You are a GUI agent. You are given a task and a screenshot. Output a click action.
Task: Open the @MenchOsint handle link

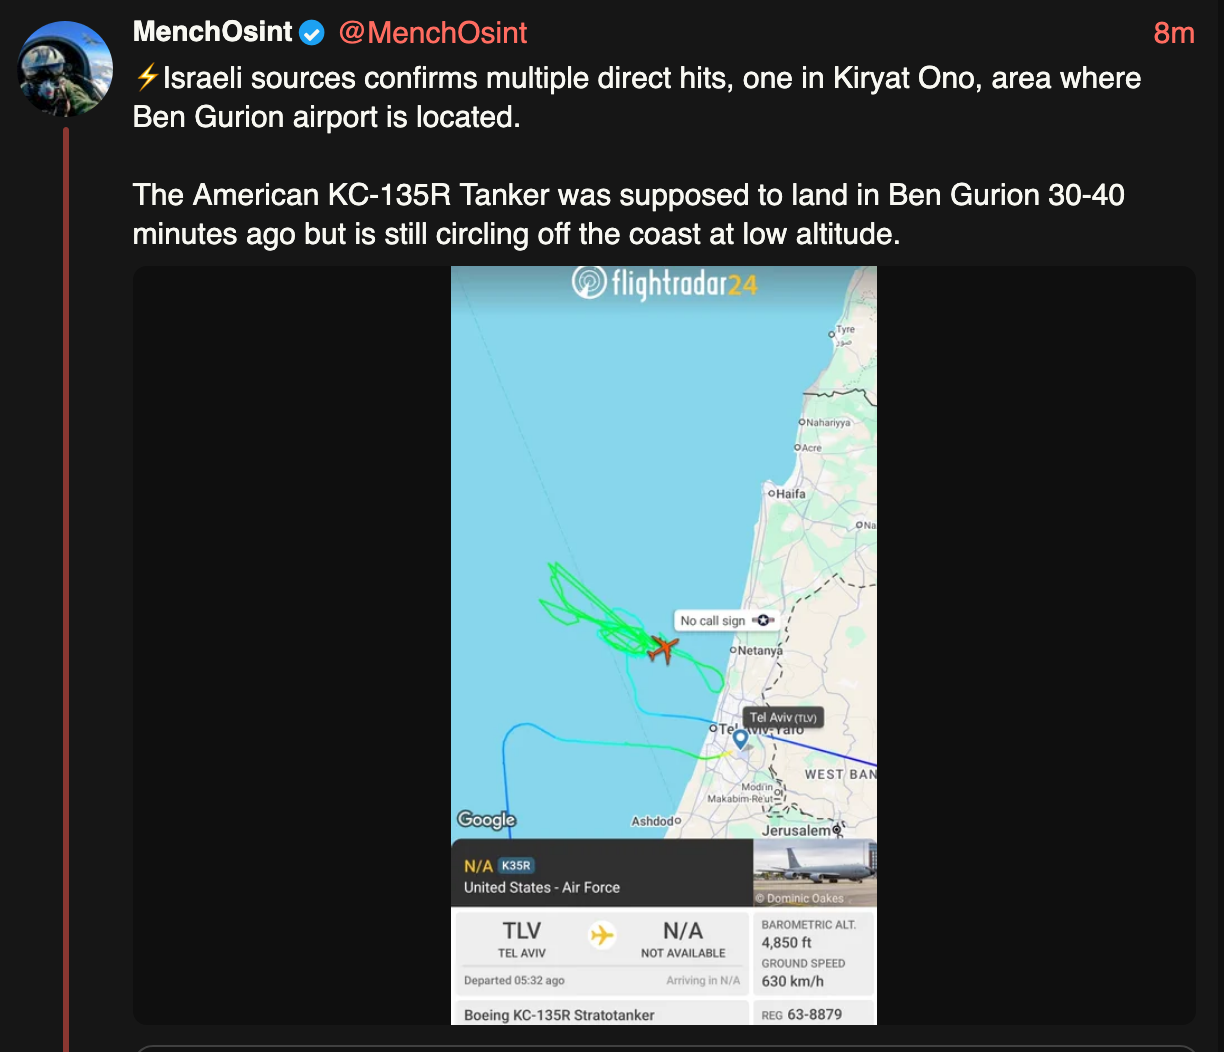[433, 33]
